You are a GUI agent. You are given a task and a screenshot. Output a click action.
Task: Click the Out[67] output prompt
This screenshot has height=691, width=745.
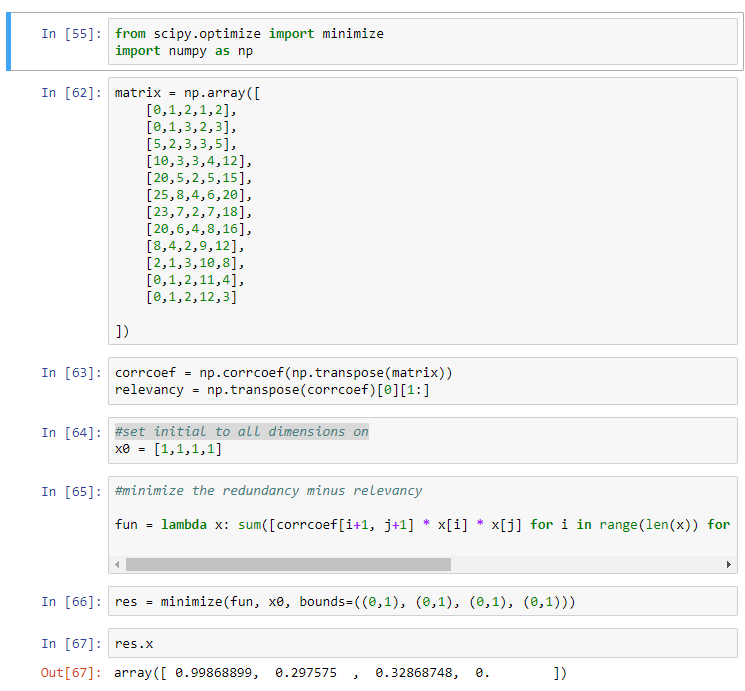pos(71,673)
